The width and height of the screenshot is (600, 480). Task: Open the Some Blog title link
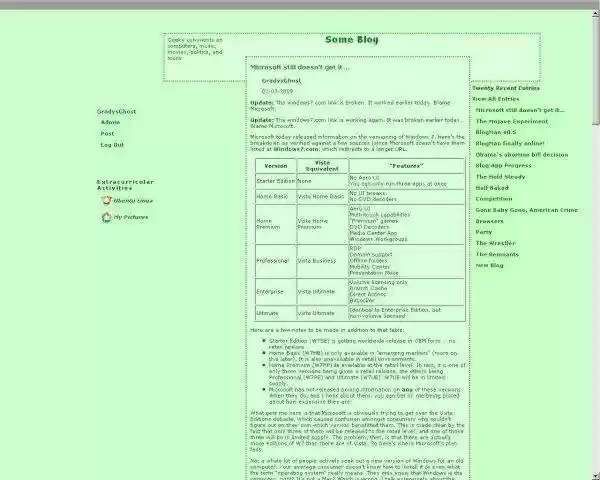pos(352,40)
